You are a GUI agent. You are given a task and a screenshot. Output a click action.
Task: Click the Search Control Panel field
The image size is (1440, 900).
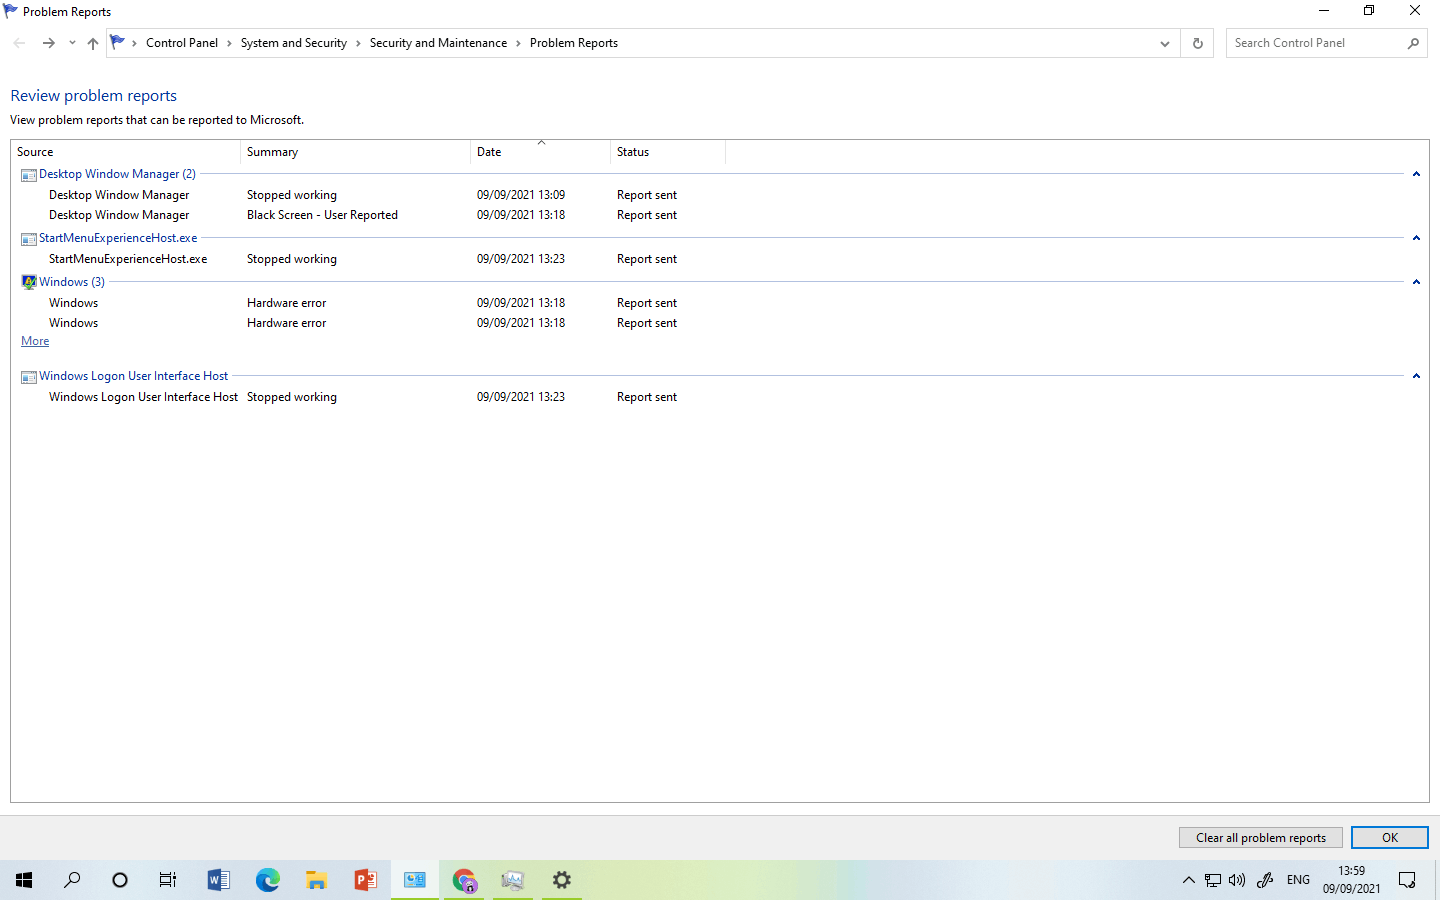(x=1316, y=43)
